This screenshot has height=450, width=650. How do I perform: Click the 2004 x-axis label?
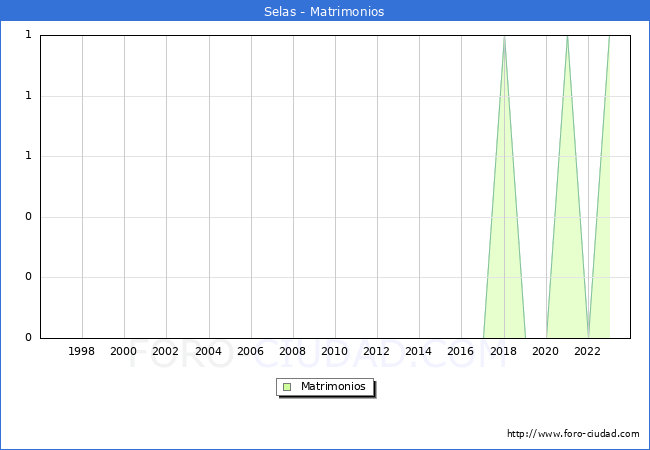pos(209,351)
